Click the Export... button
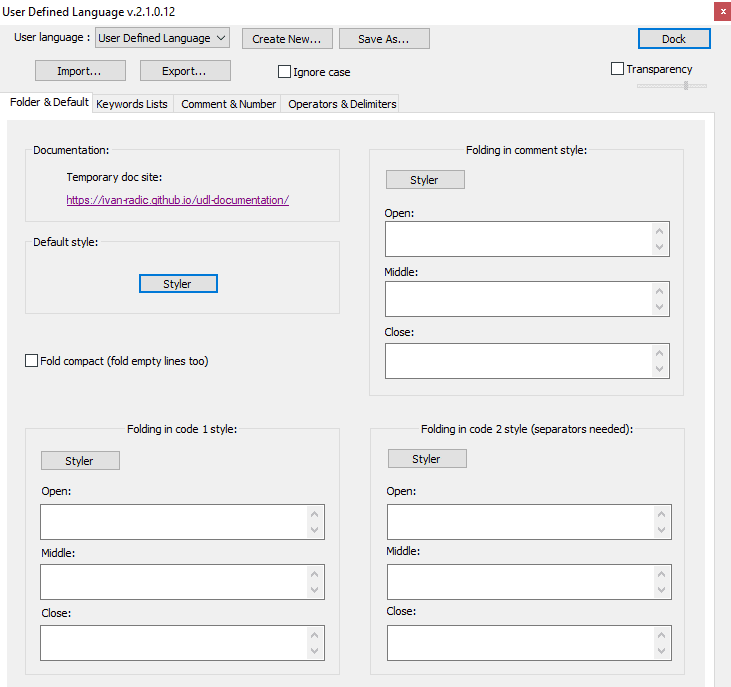The height and width of the screenshot is (687, 731). tap(185, 71)
